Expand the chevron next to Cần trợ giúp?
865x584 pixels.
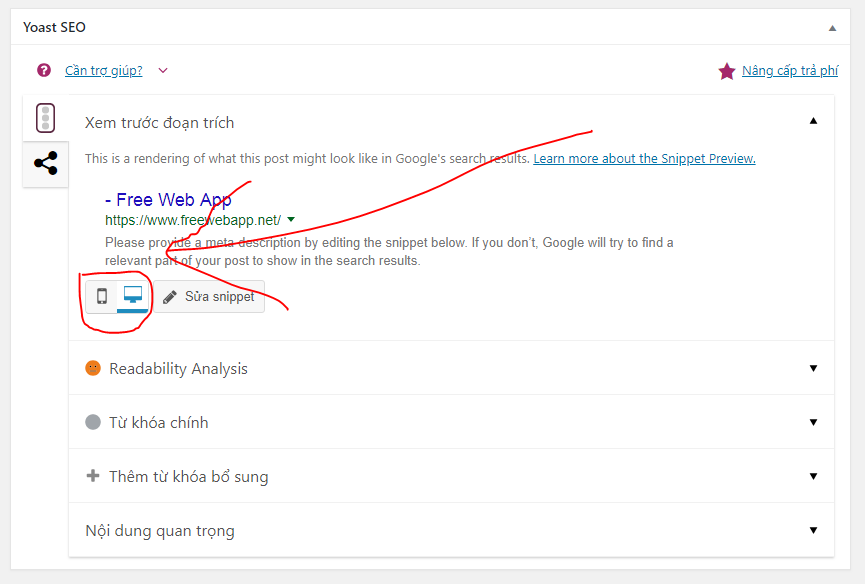click(163, 71)
